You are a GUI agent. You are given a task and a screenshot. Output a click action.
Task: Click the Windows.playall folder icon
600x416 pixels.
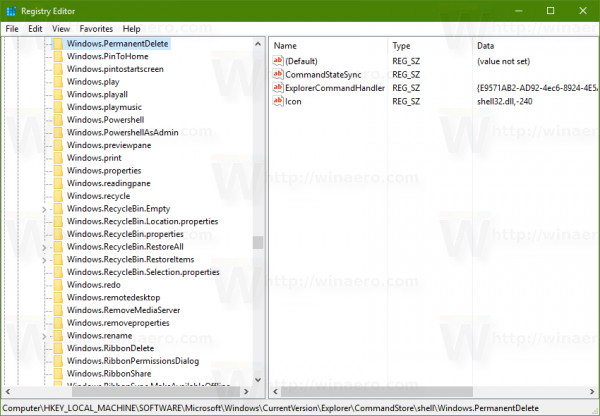point(58,94)
